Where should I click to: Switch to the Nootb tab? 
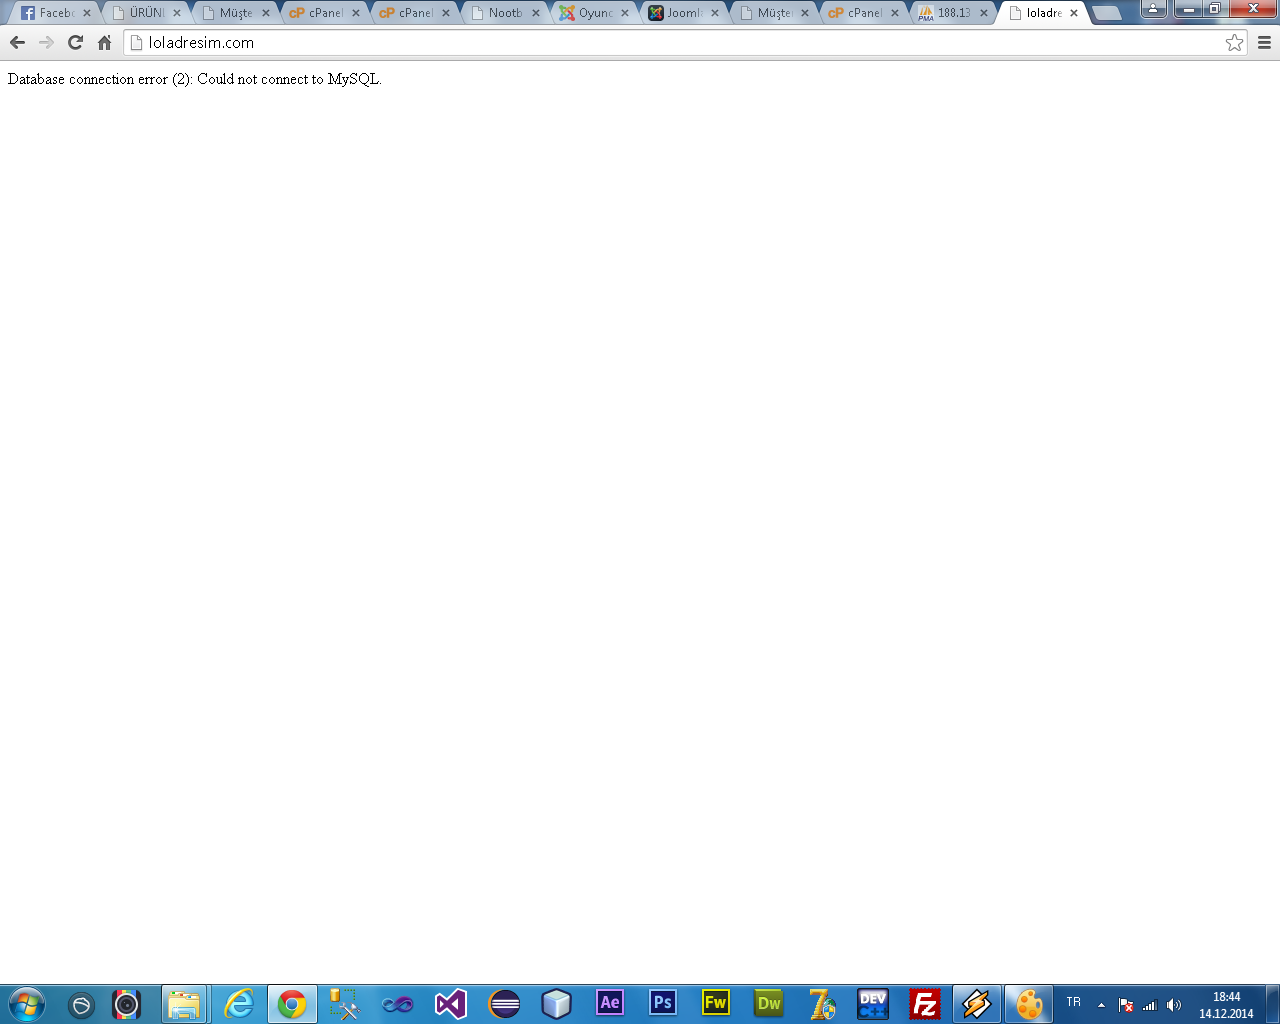(505, 13)
